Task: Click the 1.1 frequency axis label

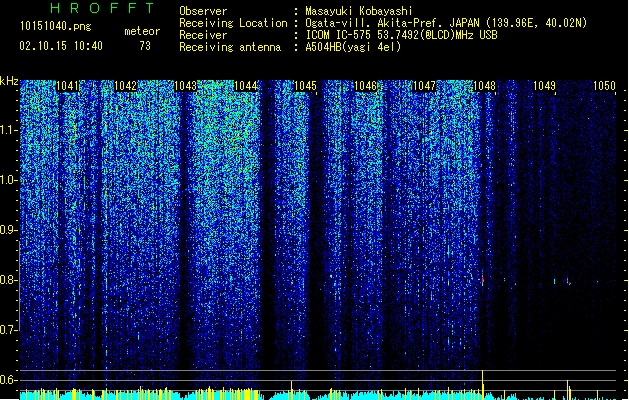Action: [8, 130]
